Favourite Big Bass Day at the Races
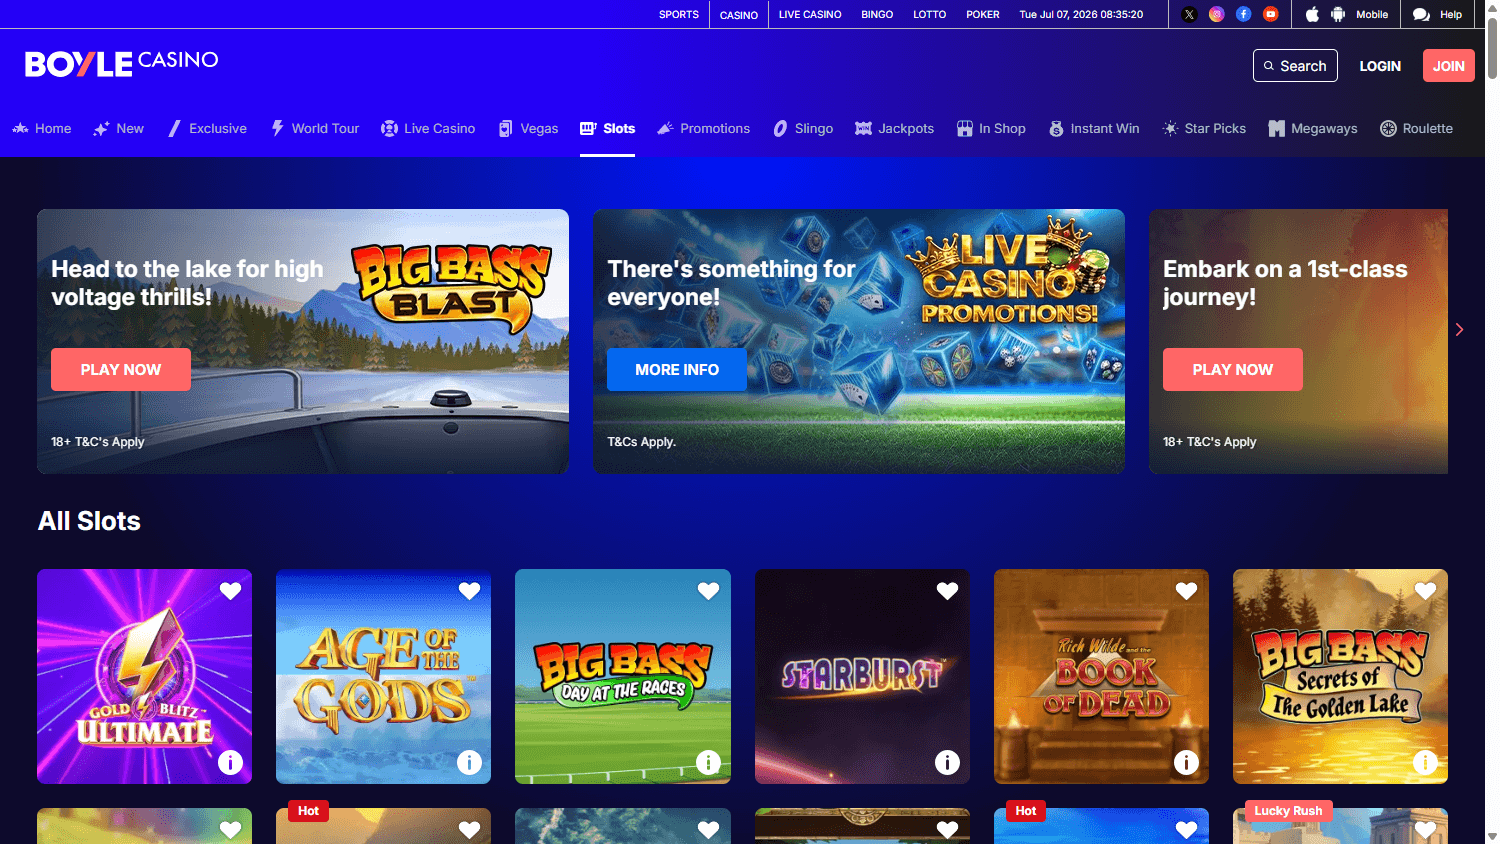Viewport: 1500px width, 844px height. point(708,591)
